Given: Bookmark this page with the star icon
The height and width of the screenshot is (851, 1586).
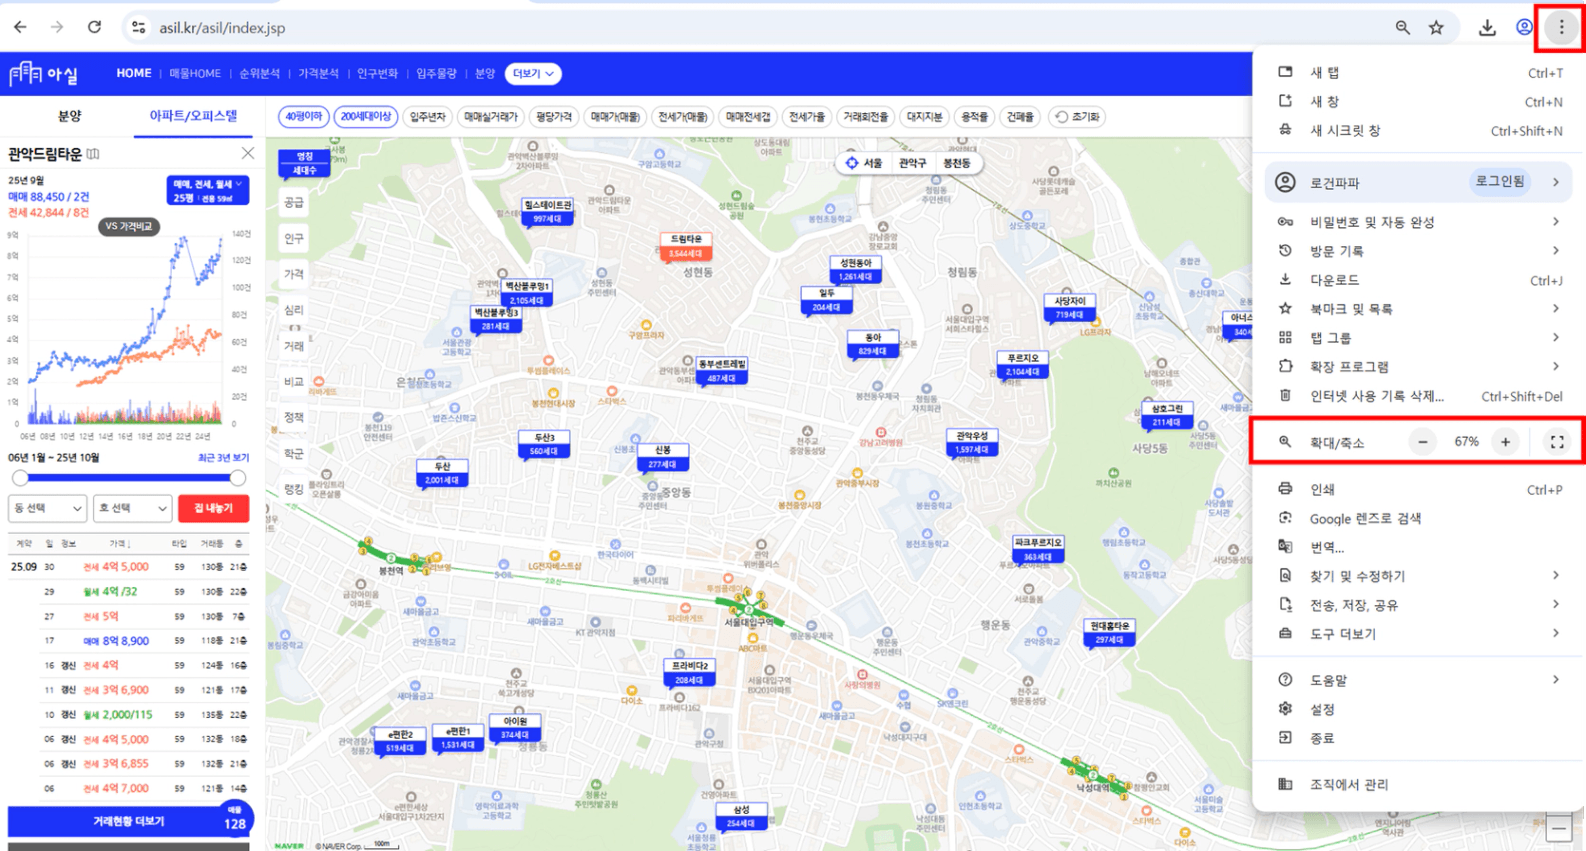Looking at the screenshot, I should [1436, 28].
